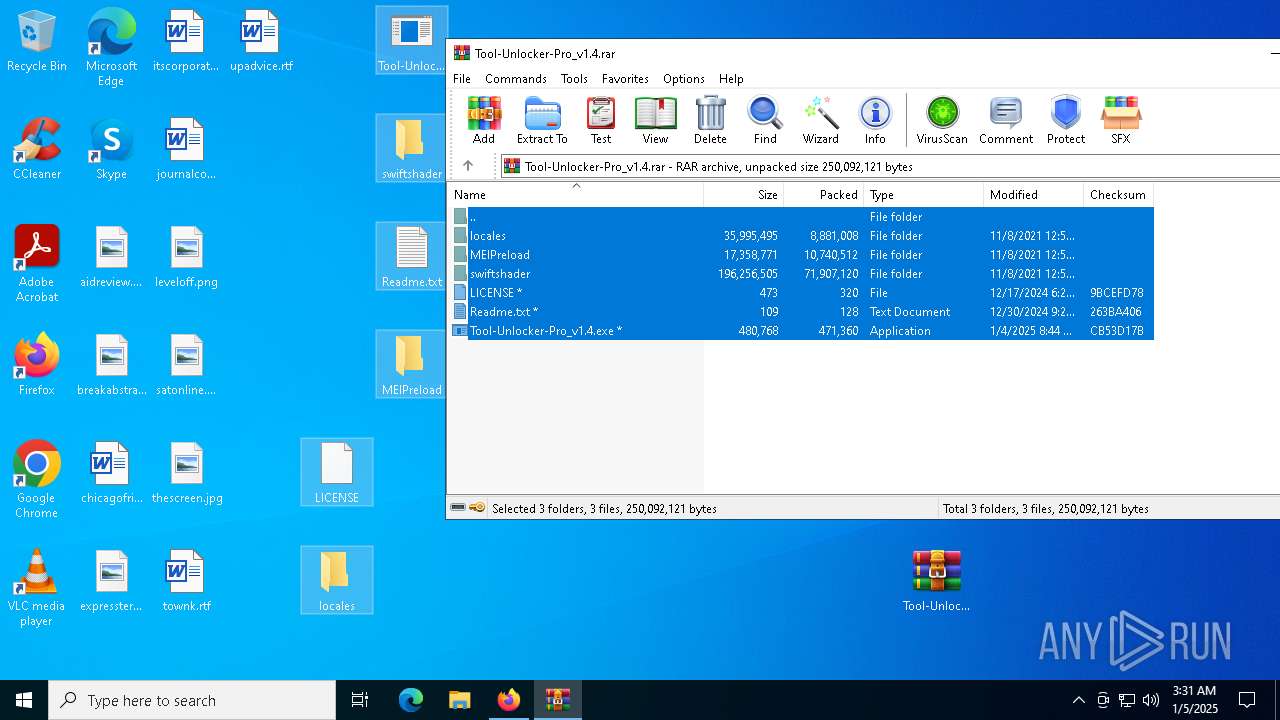This screenshot has height=720, width=1280.
Task: Select VLC media player desktop shortcut
Action: coord(37,588)
